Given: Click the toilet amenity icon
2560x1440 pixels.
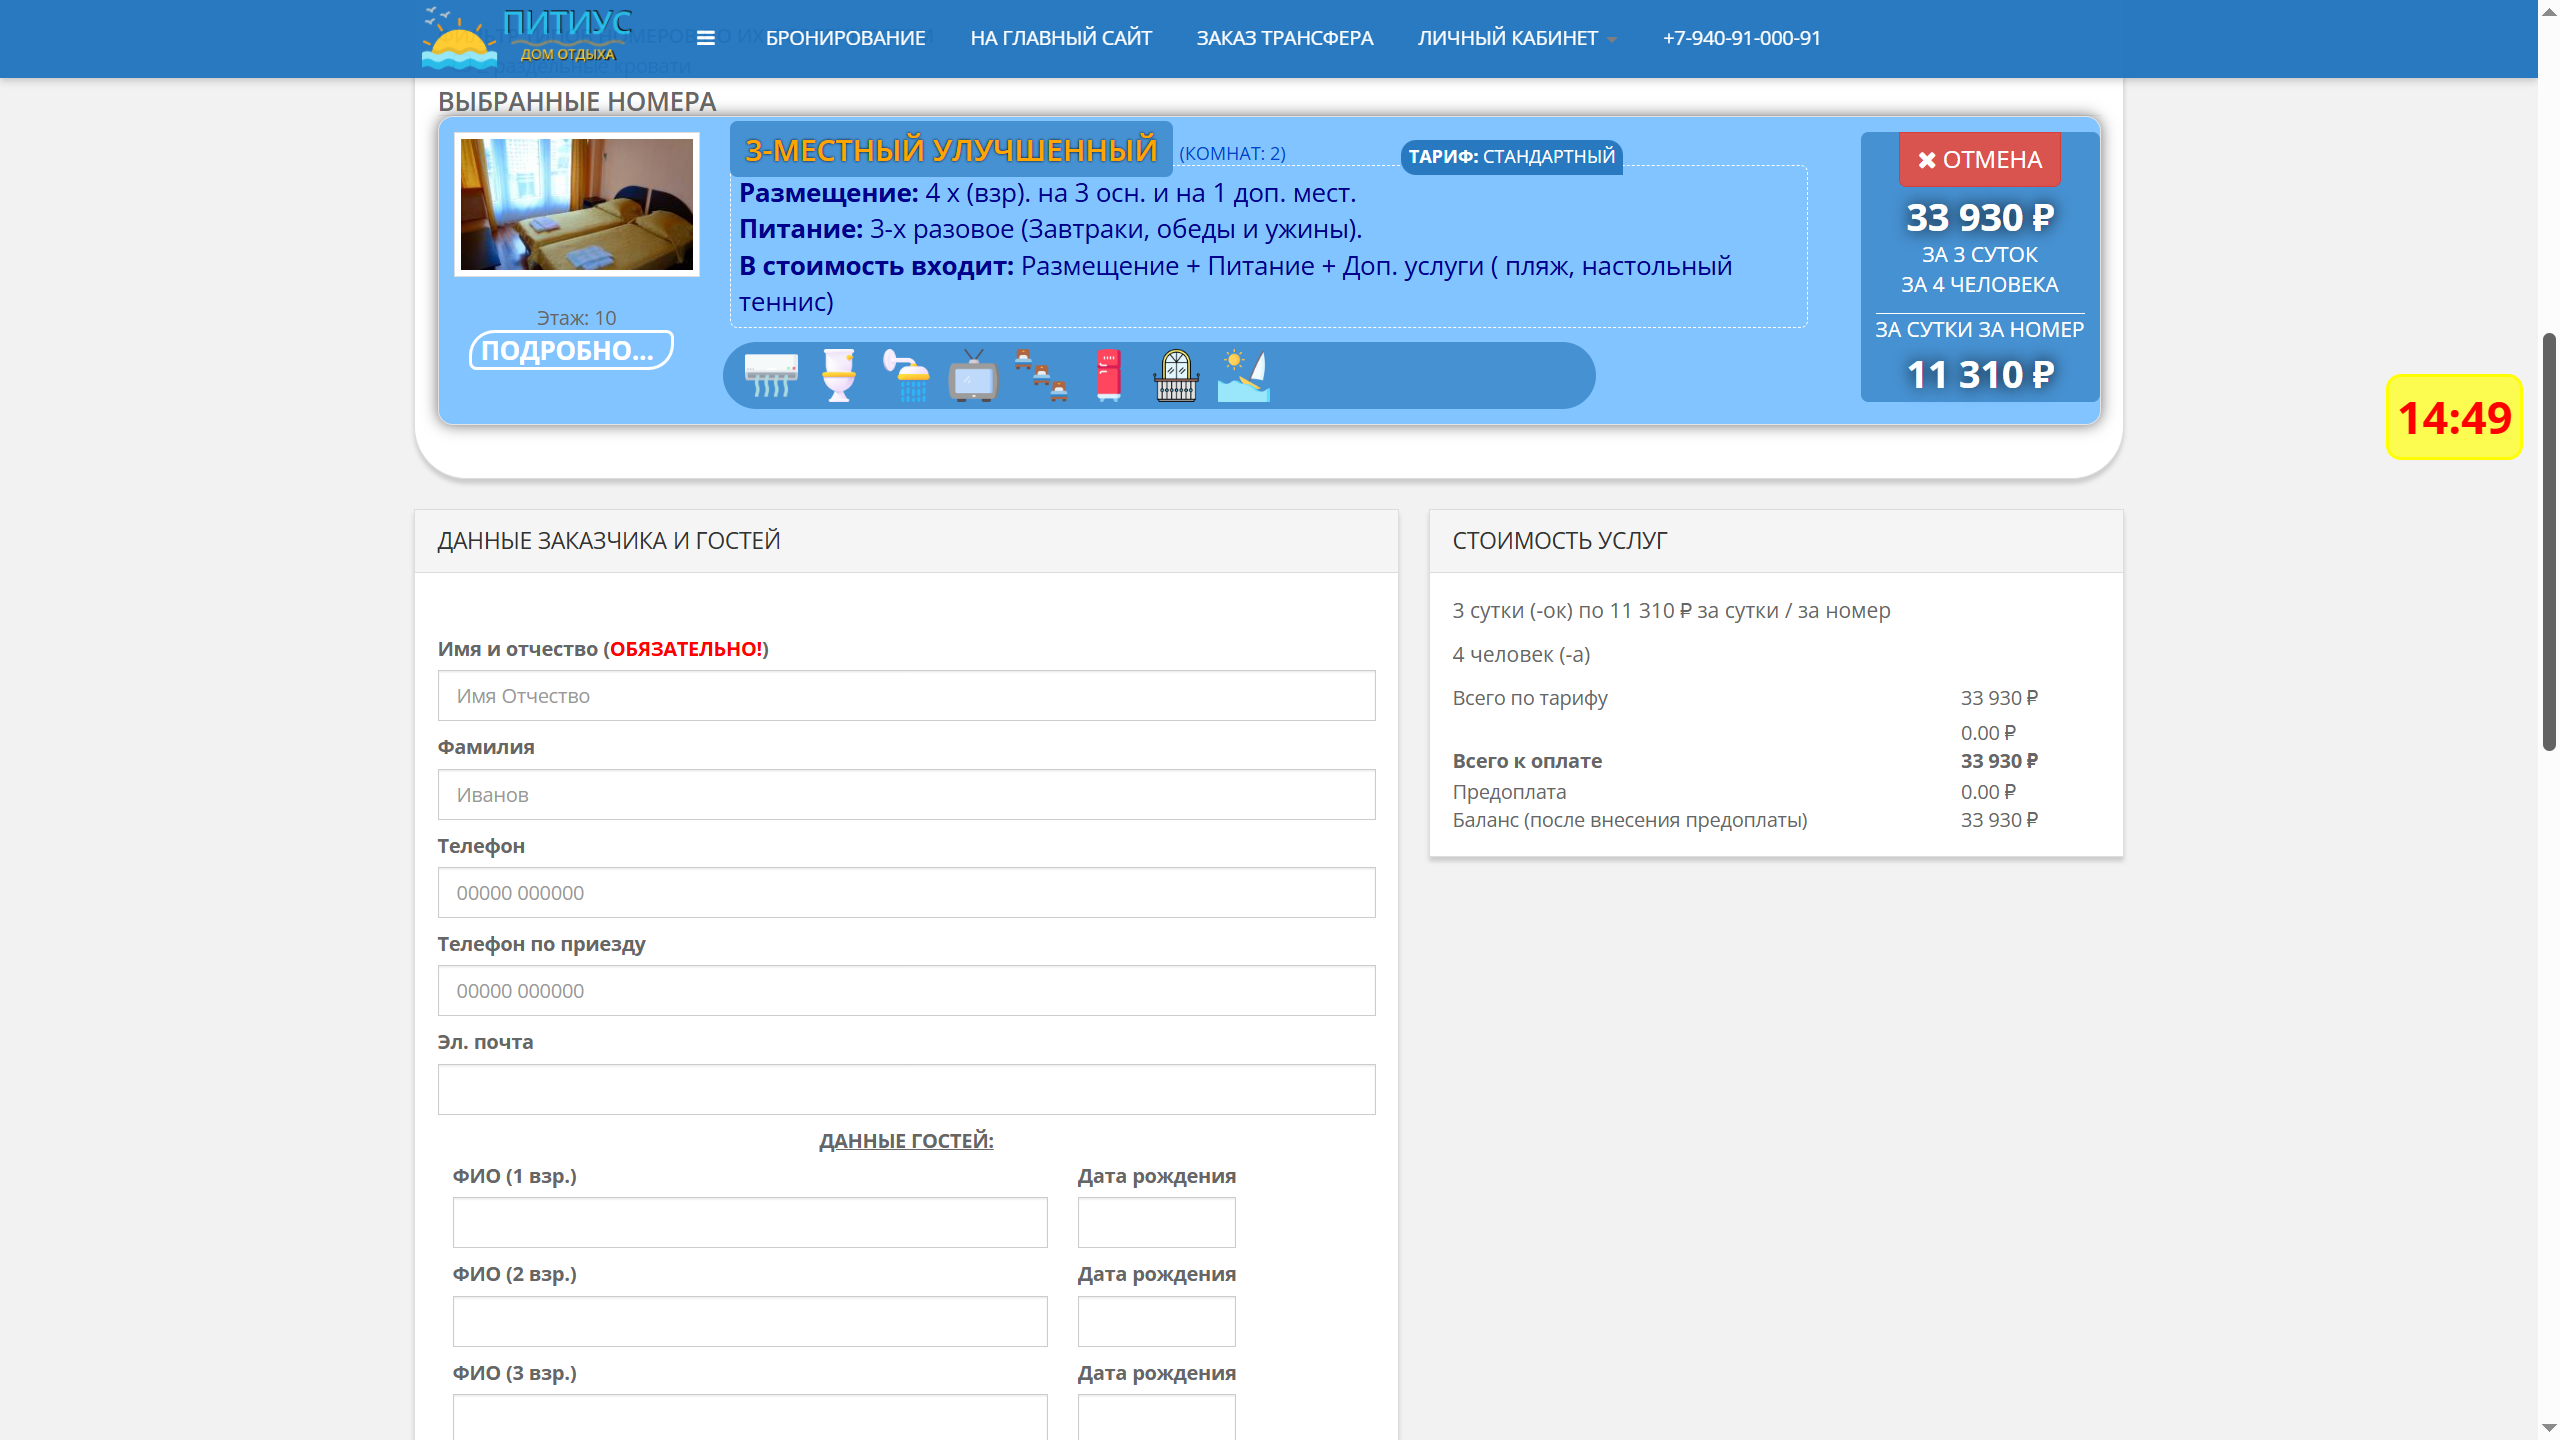Looking at the screenshot, I should 839,376.
